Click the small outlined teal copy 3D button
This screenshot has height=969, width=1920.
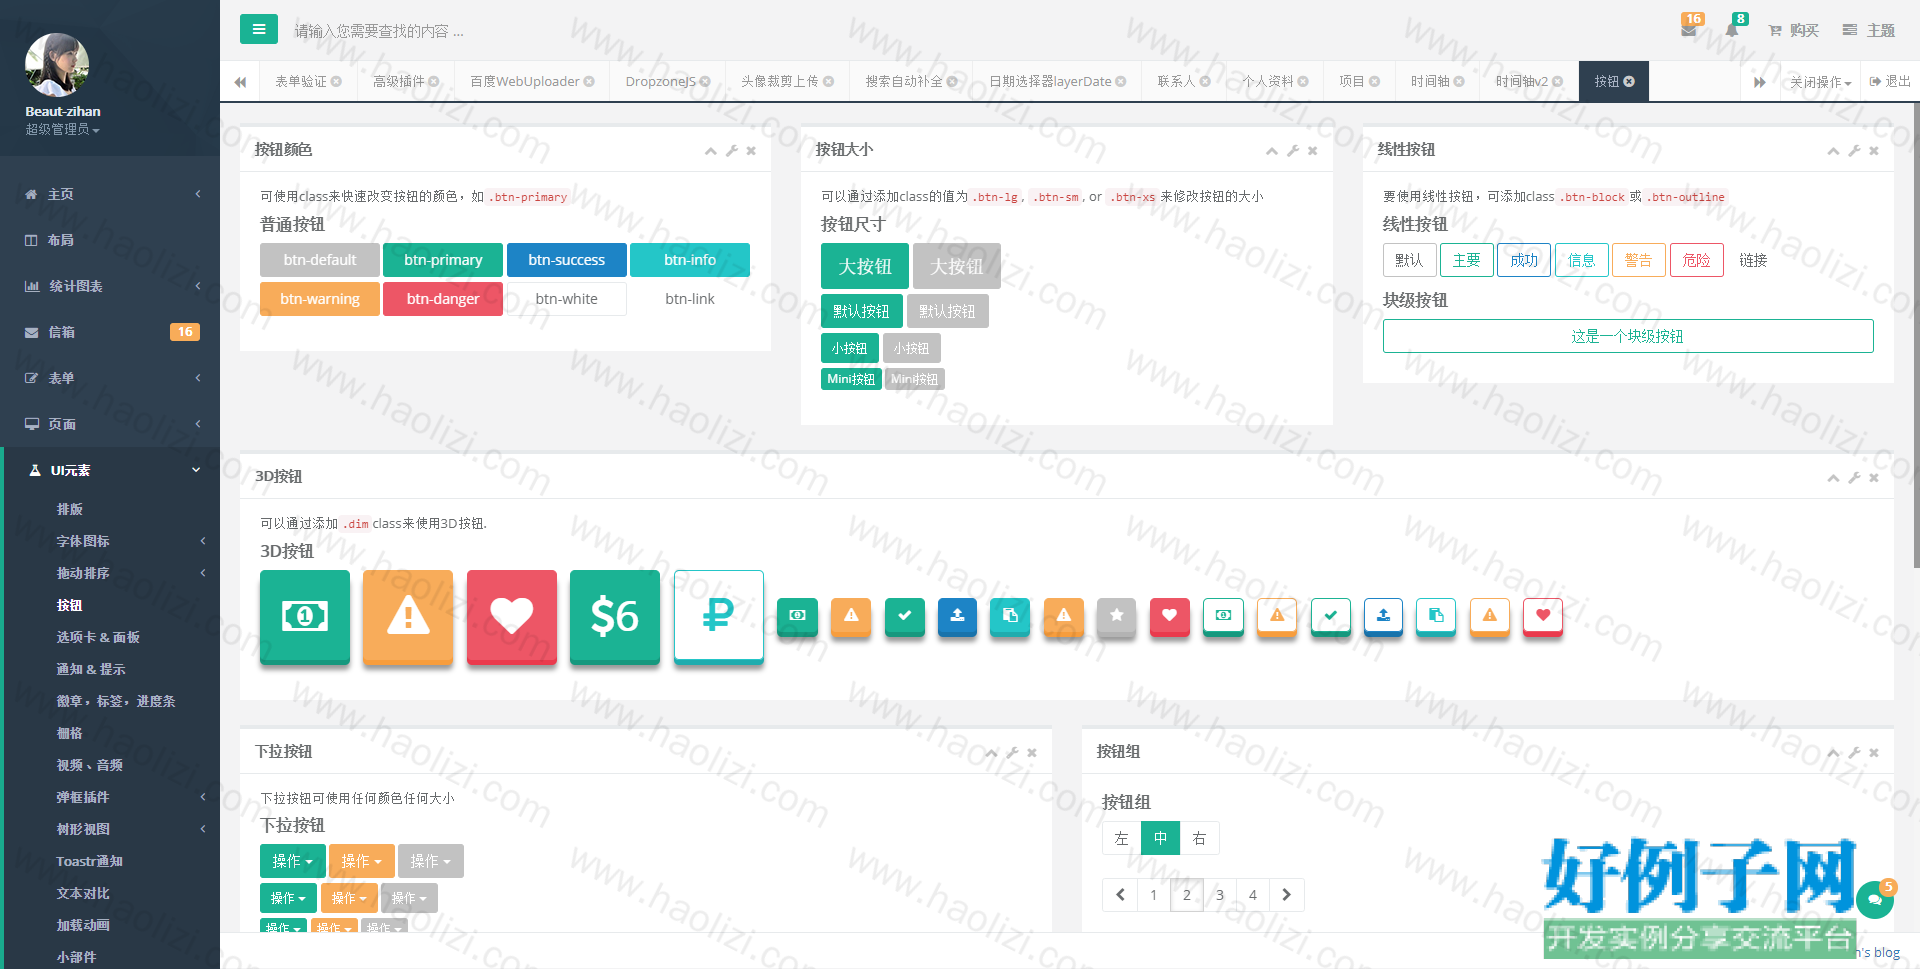(x=1436, y=617)
